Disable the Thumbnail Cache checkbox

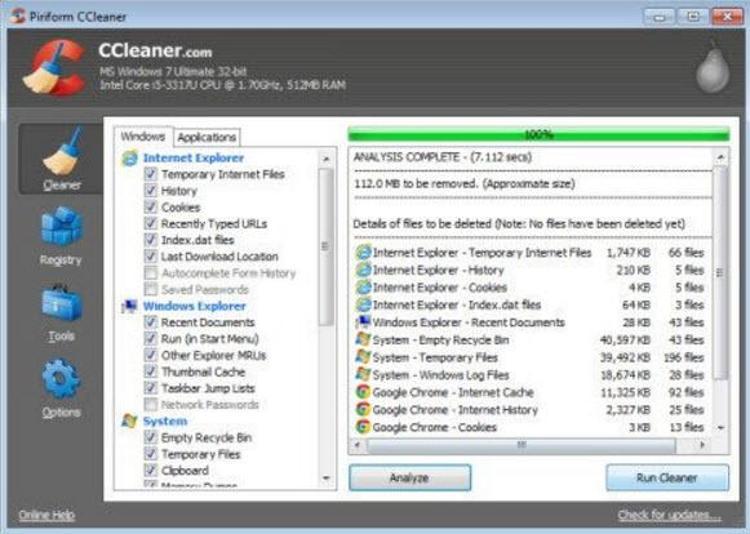[151, 372]
